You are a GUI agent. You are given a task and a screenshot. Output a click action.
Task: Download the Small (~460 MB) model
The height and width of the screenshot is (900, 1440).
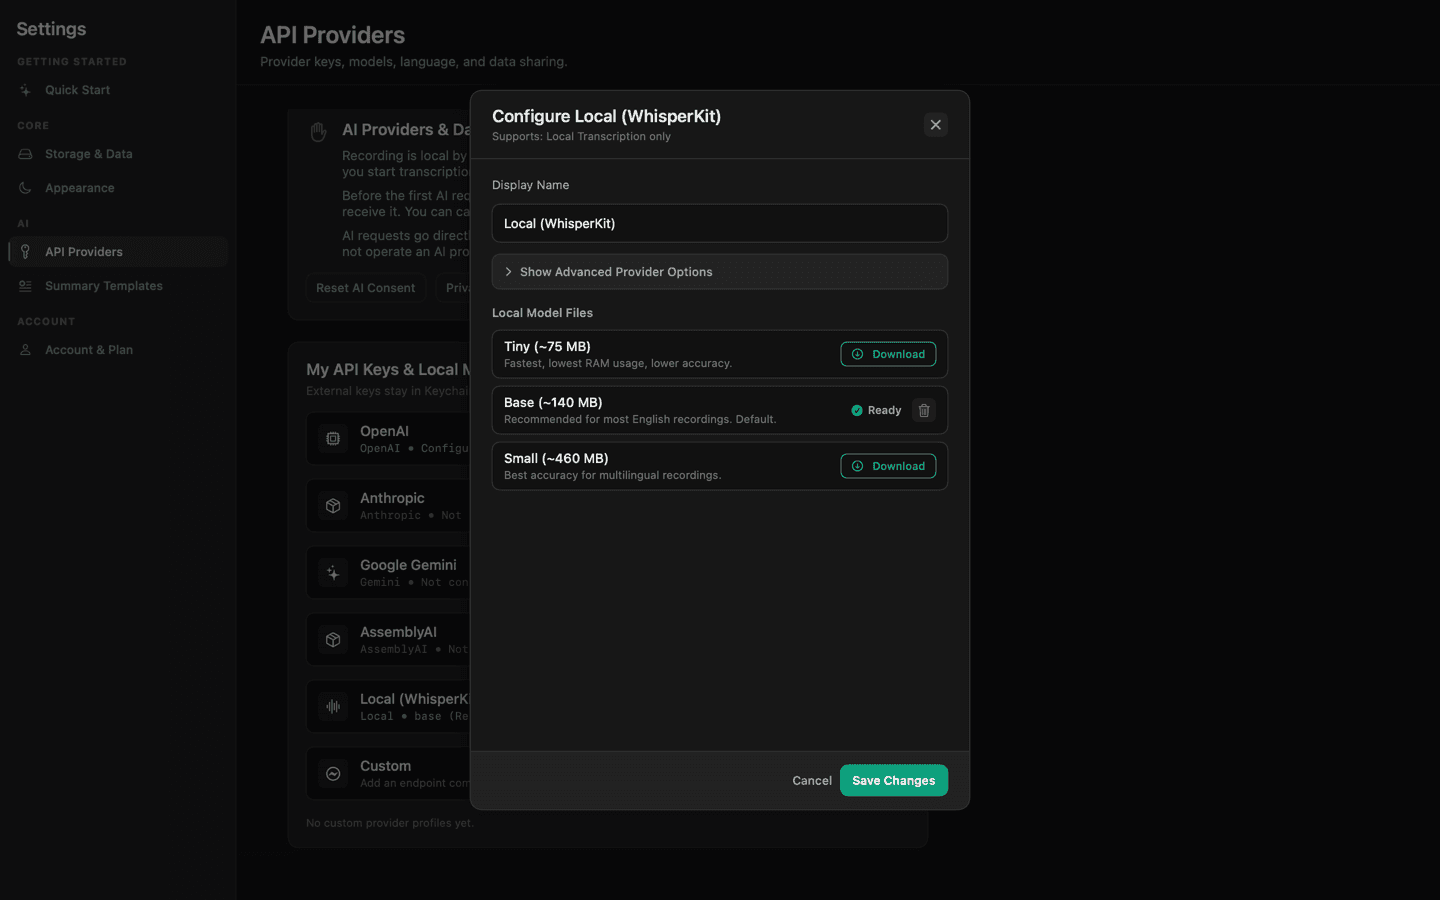pos(888,466)
